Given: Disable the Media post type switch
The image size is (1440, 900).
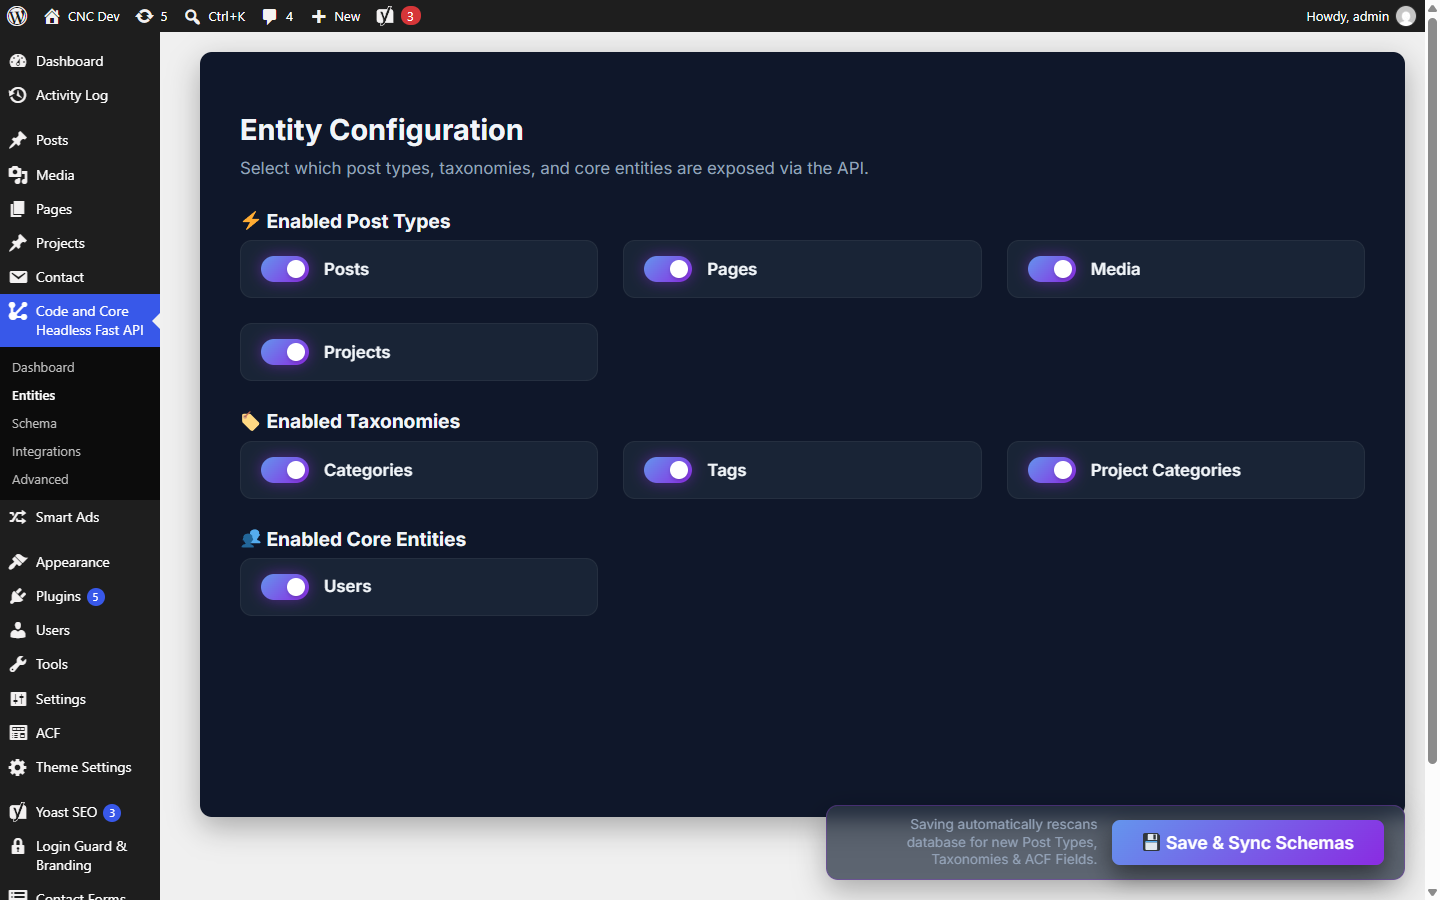Looking at the screenshot, I should coord(1052,269).
